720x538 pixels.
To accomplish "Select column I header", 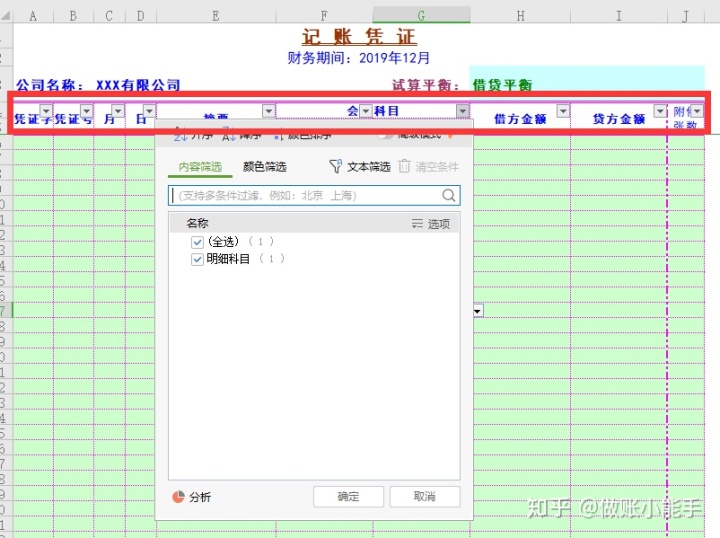I will click(619, 16).
